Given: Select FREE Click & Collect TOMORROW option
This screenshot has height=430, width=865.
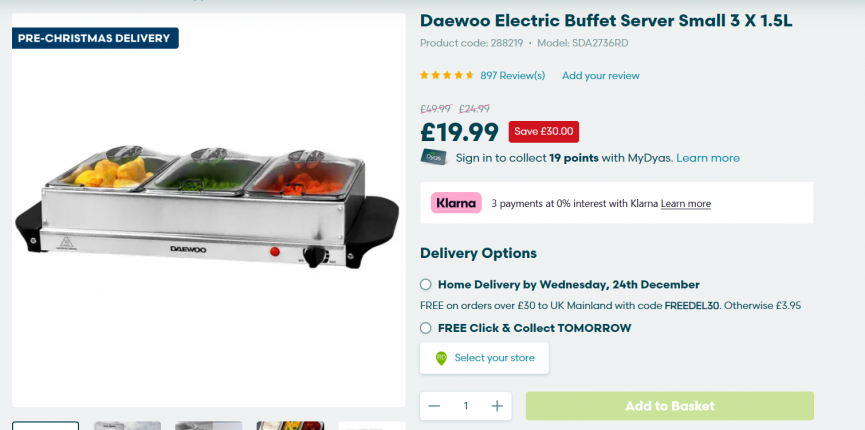Looking at the screenshot, I should pyautogui.click(x=425, y=328).
